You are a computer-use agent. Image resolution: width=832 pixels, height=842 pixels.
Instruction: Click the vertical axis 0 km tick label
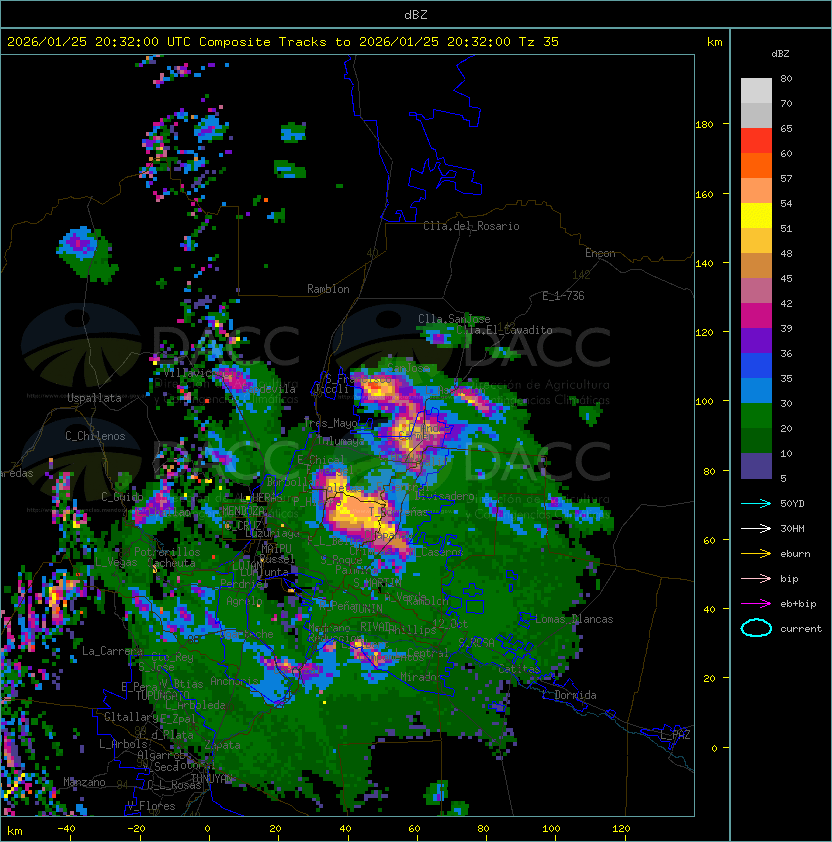coord(714,749)
